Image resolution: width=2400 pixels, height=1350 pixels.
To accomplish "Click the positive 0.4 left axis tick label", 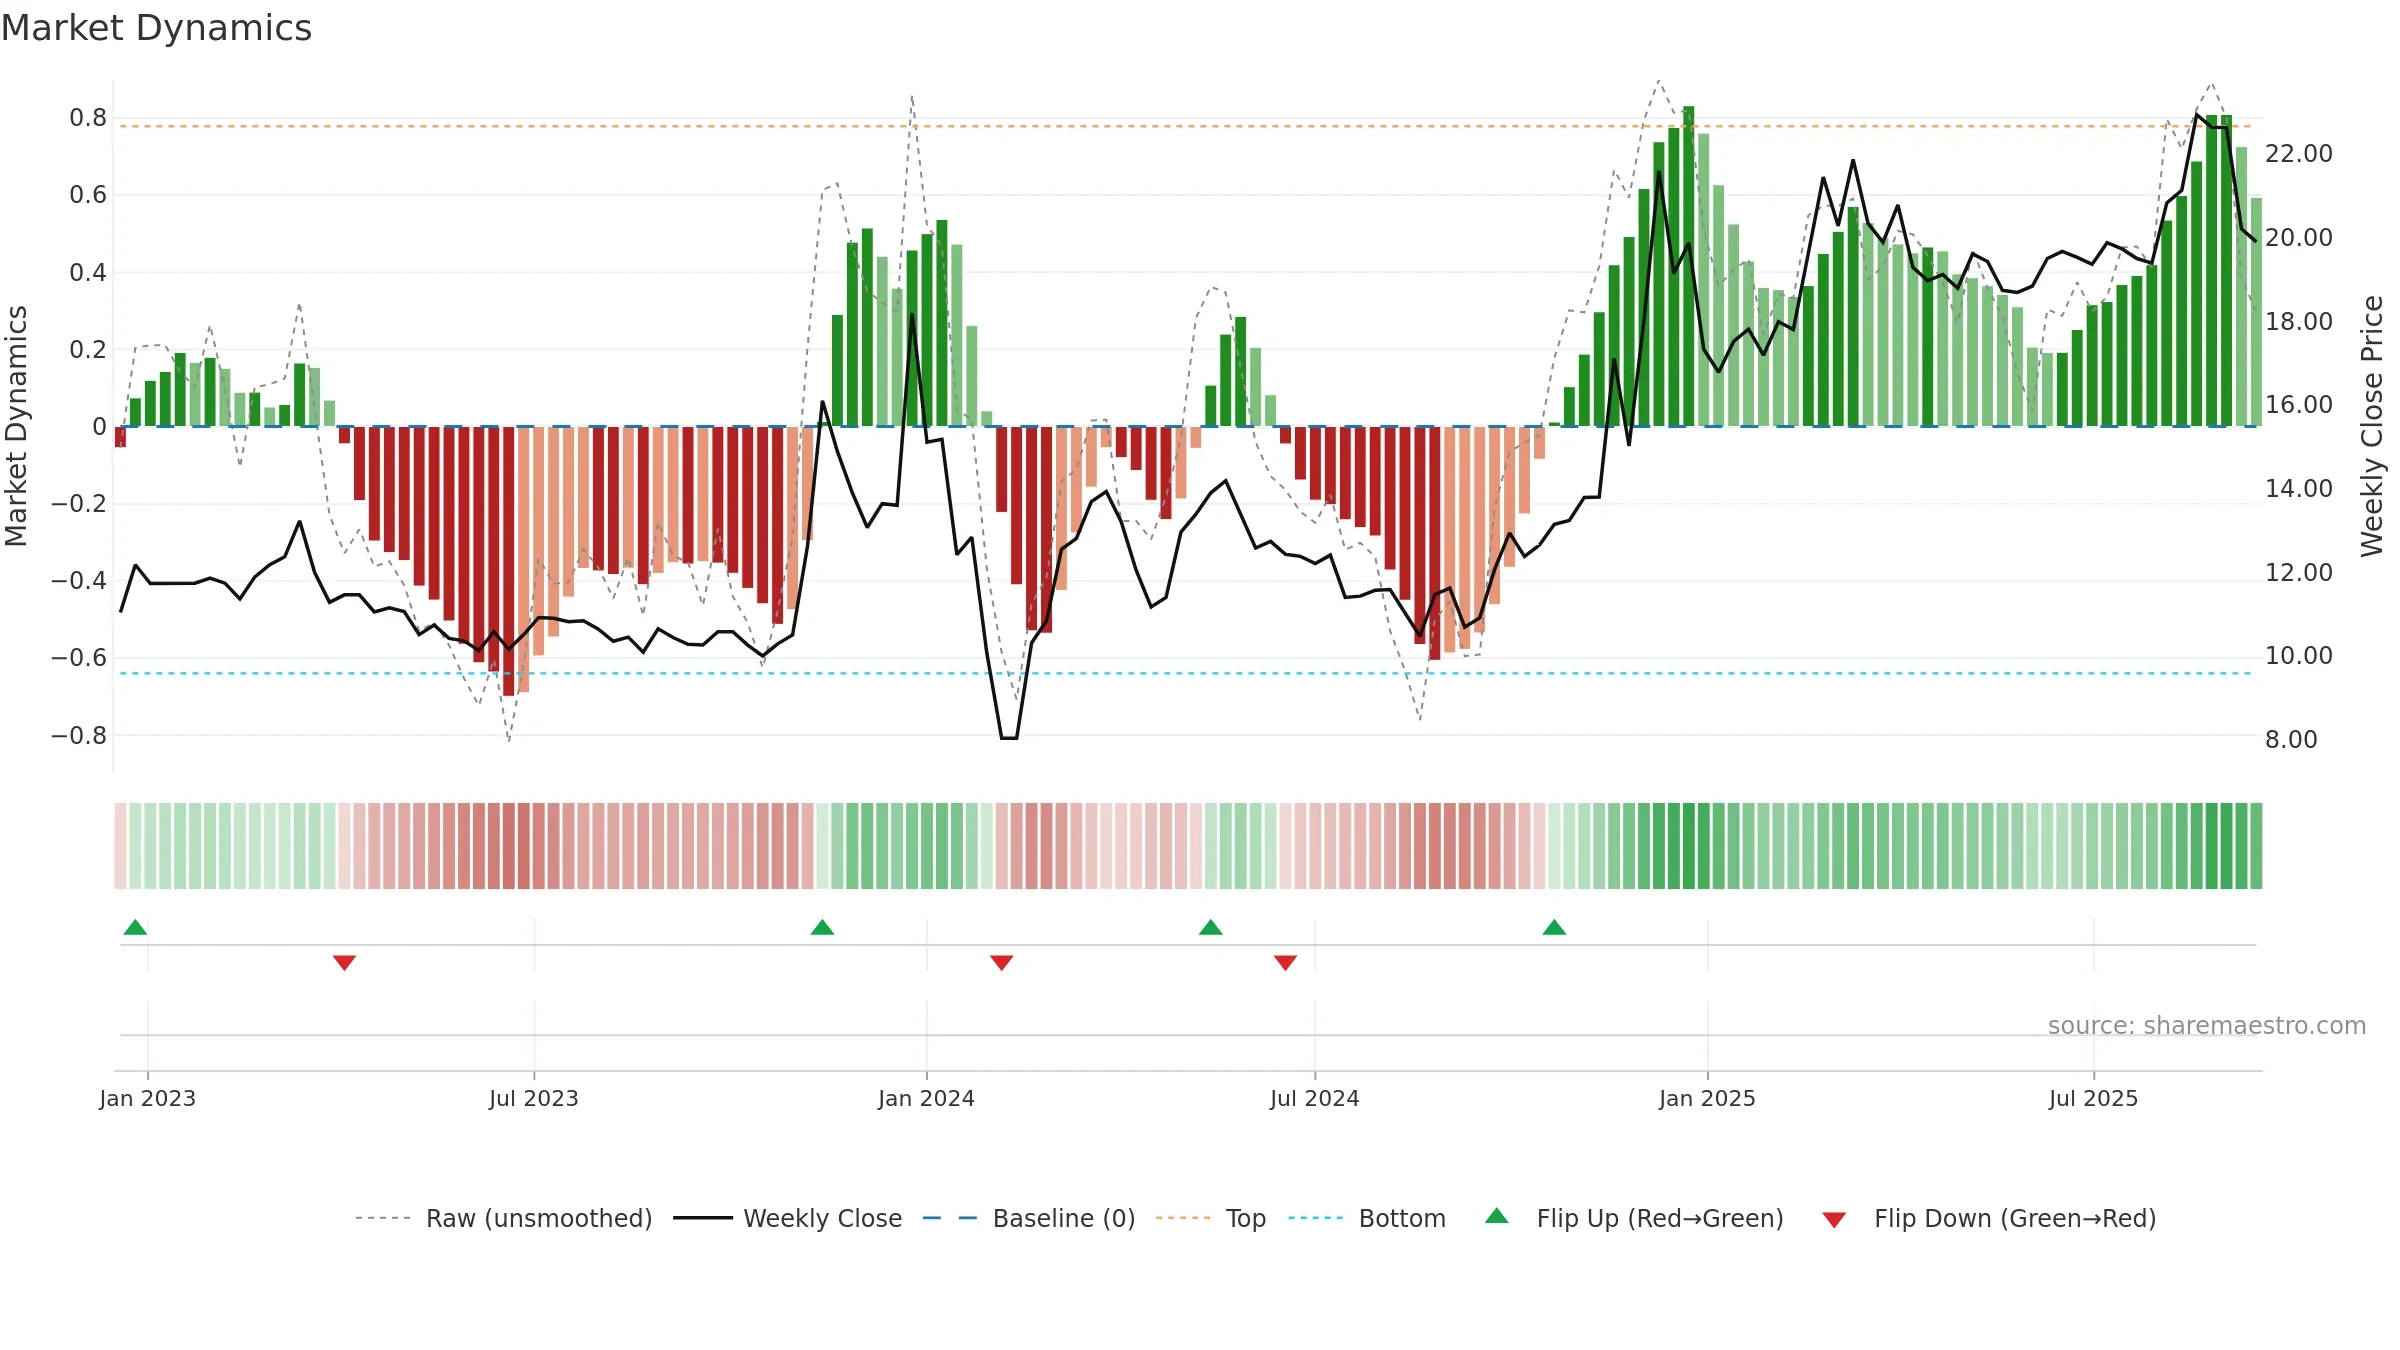I will tap(88, 272).
